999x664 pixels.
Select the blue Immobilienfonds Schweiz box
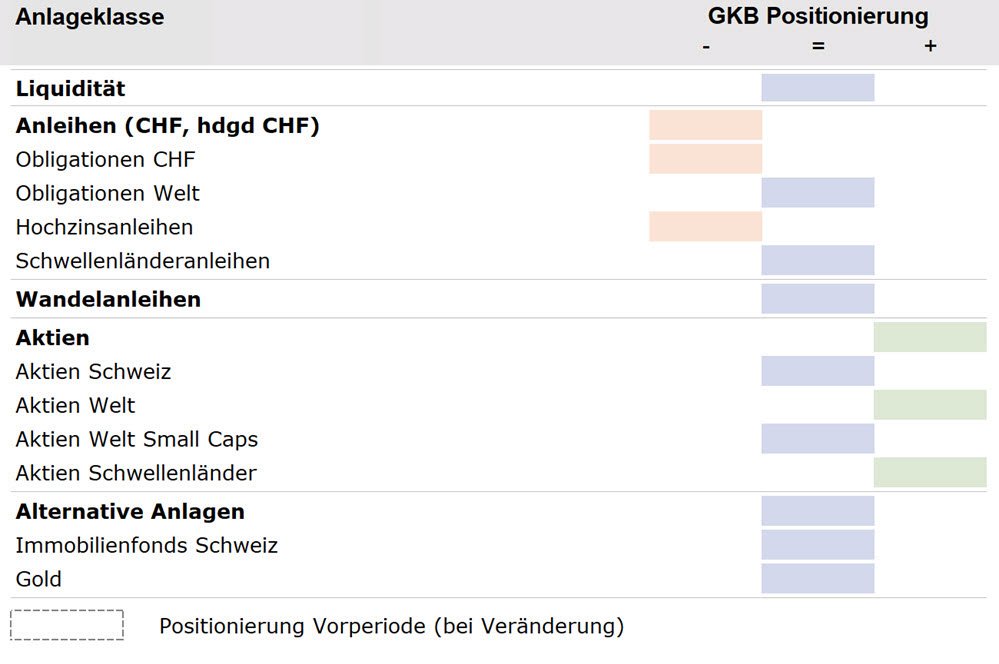pyautogui.click(x=817, y=545)
